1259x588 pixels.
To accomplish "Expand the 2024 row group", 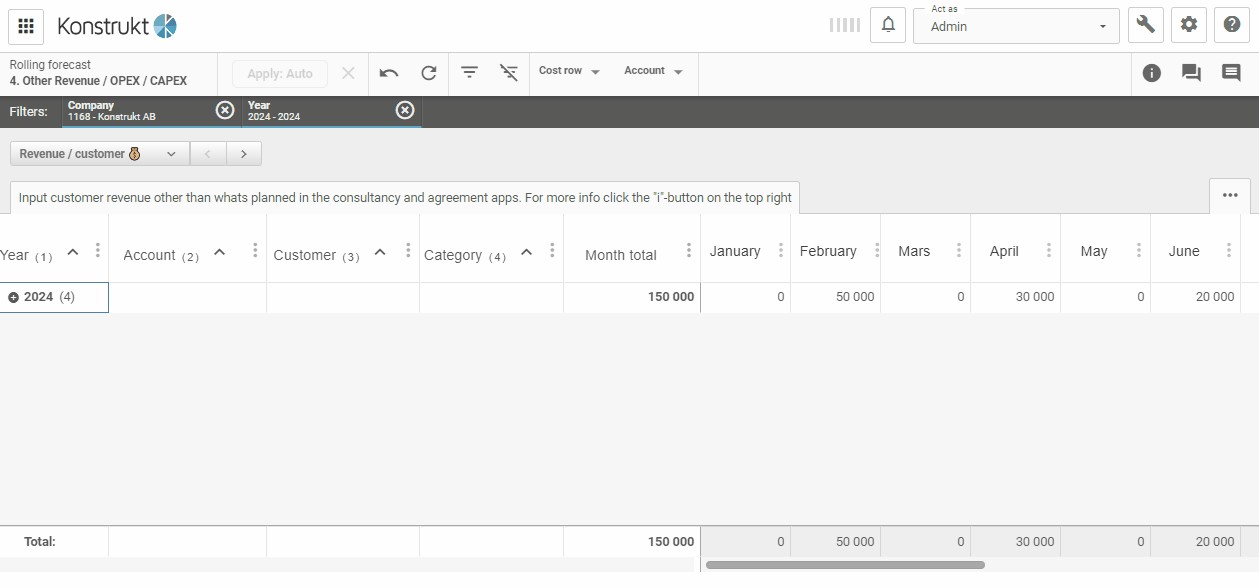I will click(14, 297).
